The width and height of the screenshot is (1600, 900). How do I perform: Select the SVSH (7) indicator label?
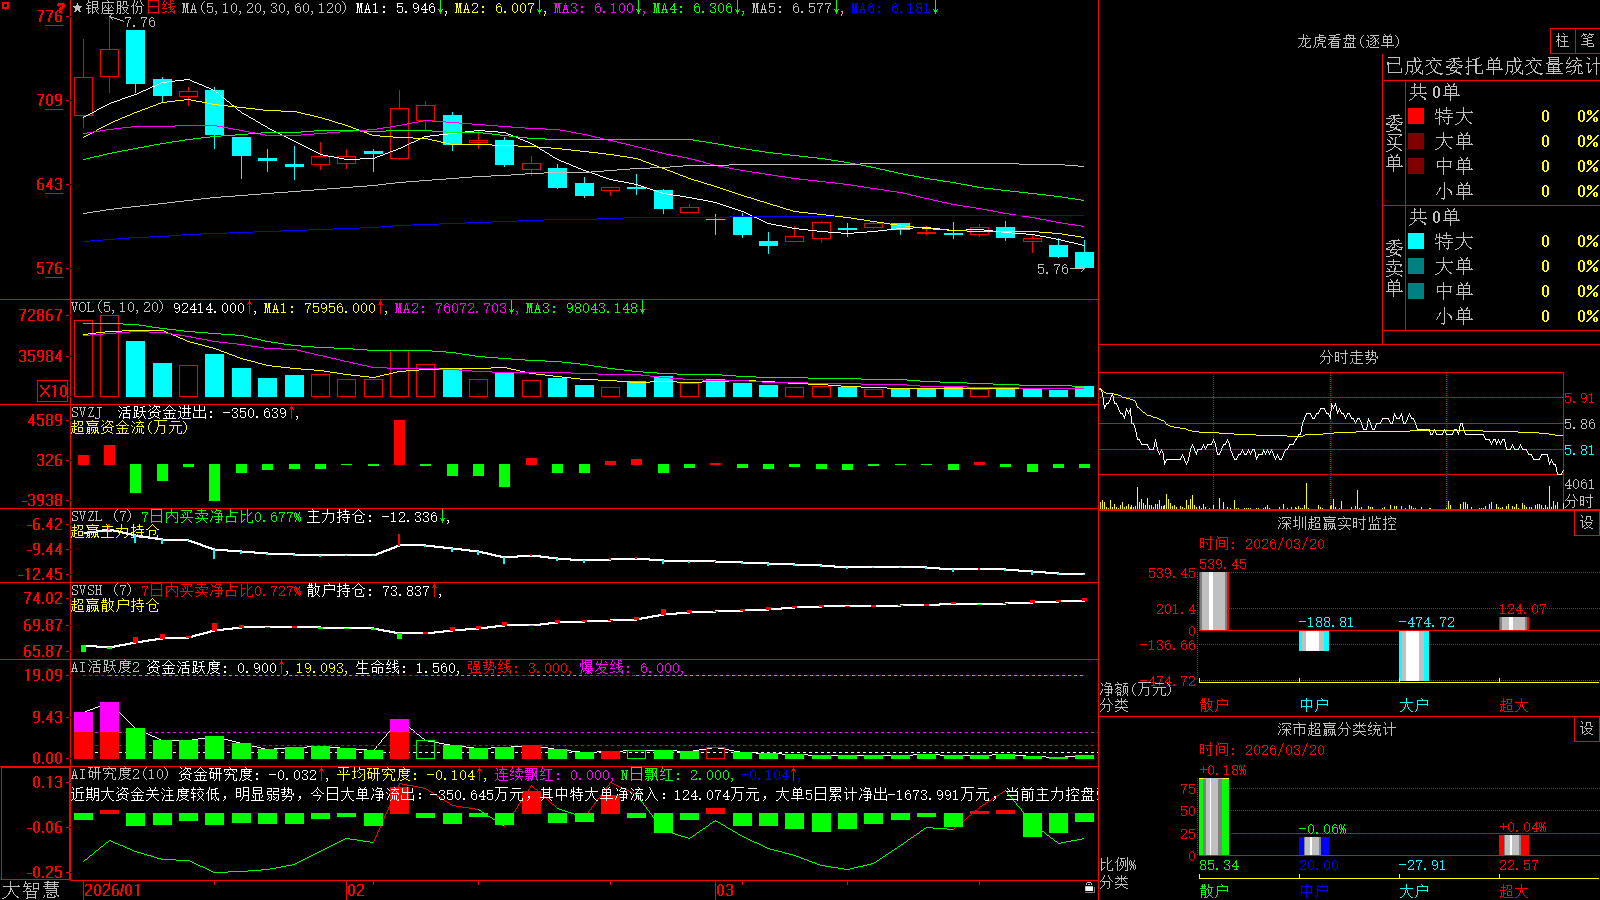pyautogui.click(x=101, y=591)
